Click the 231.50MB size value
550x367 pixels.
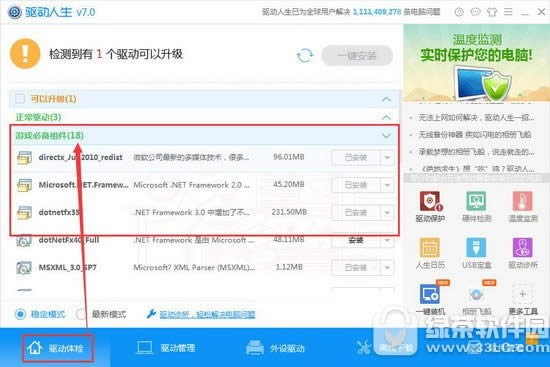[289, 212]
